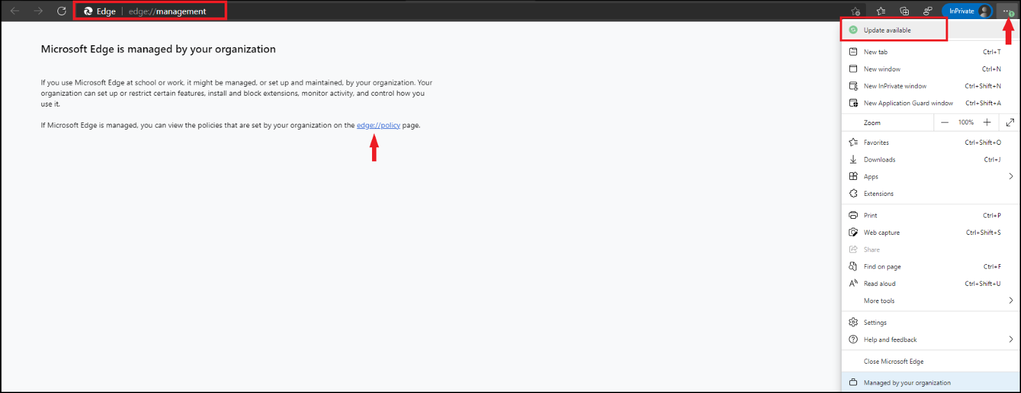This screenshot has width=1021, height=393.
Task: Open the Settings and more ellipsis menu
Action: (x=1007, y=11)
